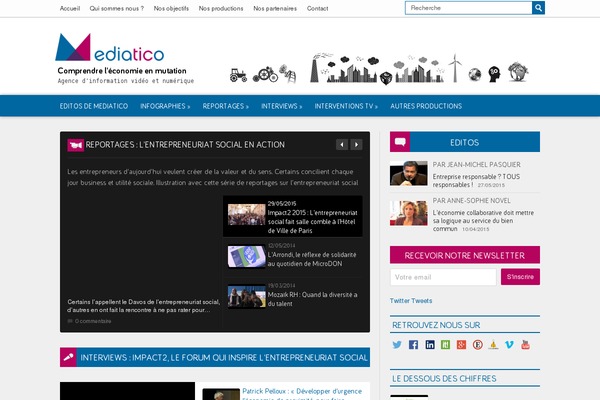Click the Editos section header
Viewport: 600px width, 400px height.
[x=465, y=142]
